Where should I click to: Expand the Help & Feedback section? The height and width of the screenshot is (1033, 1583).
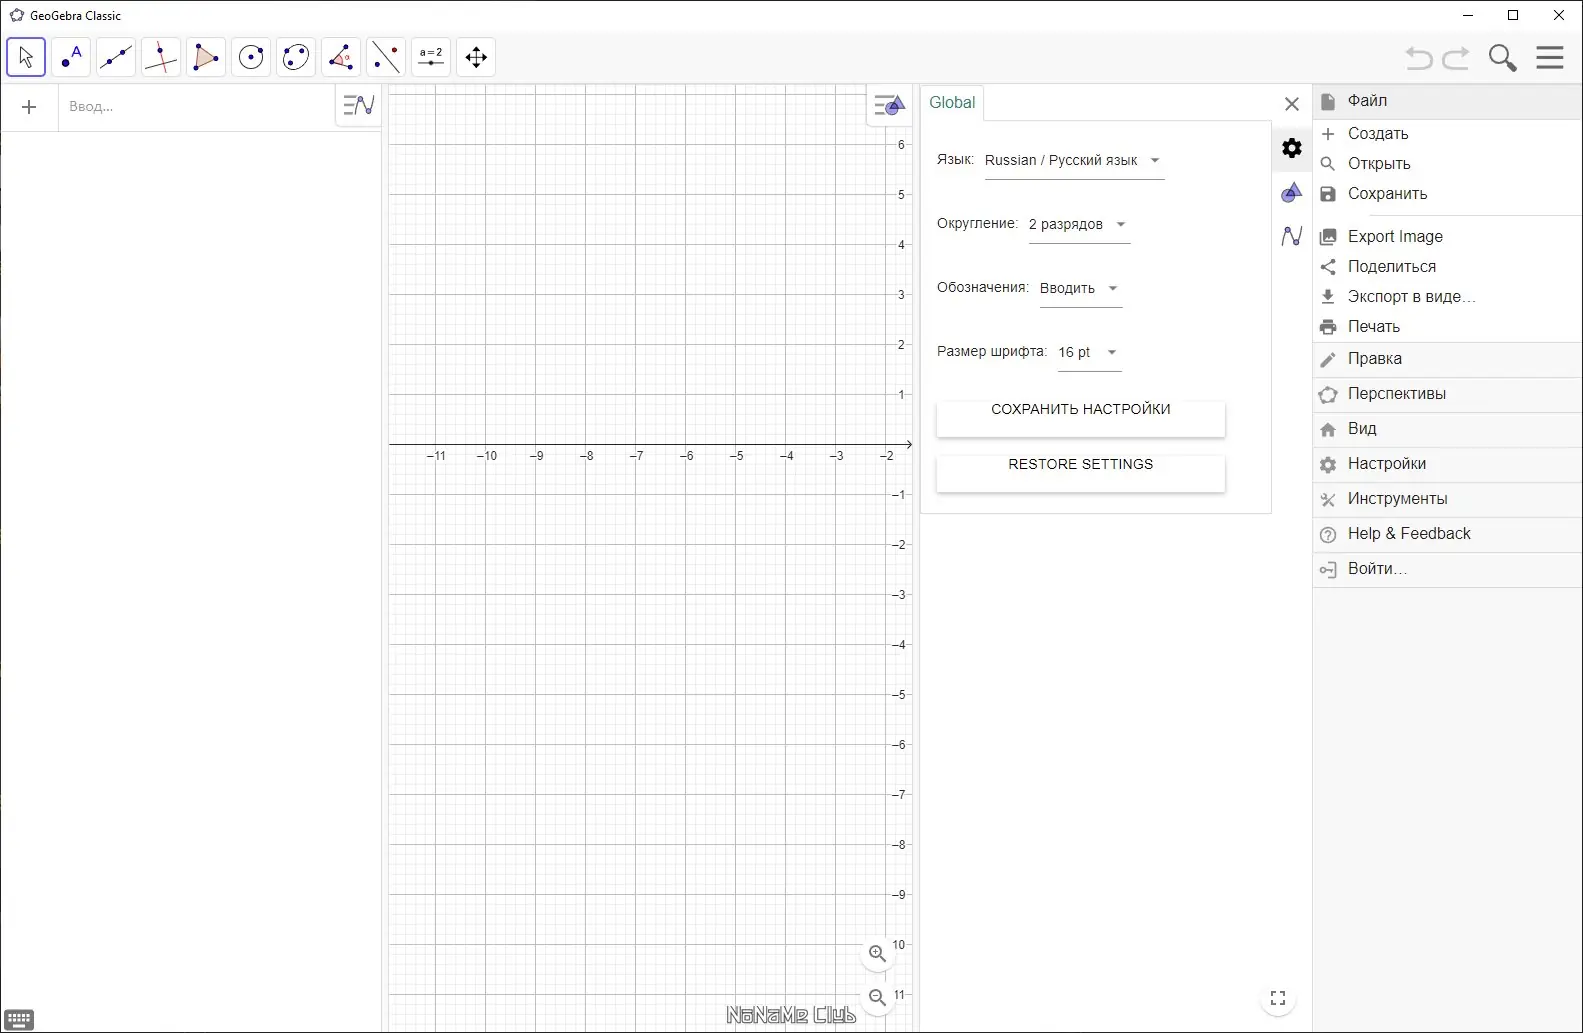coord(1447,534)
